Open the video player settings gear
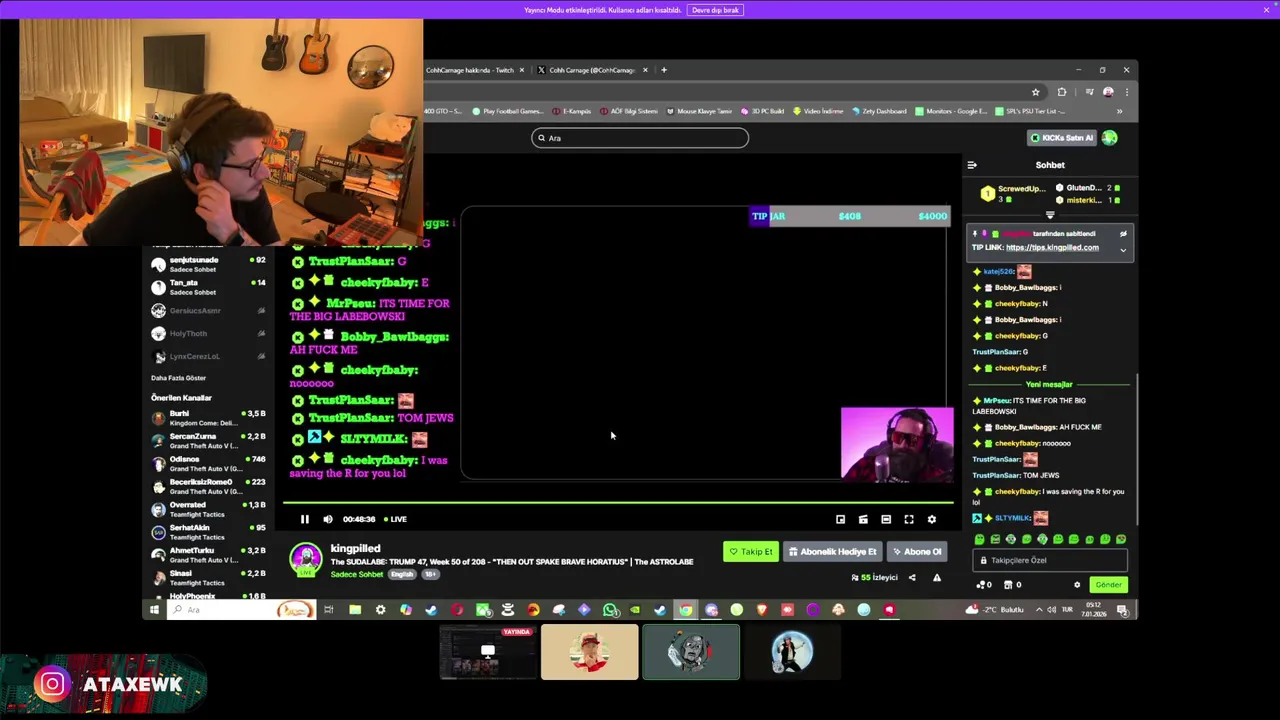Image resolution: width=1280 pixels, height=720 pixels. 932,519
